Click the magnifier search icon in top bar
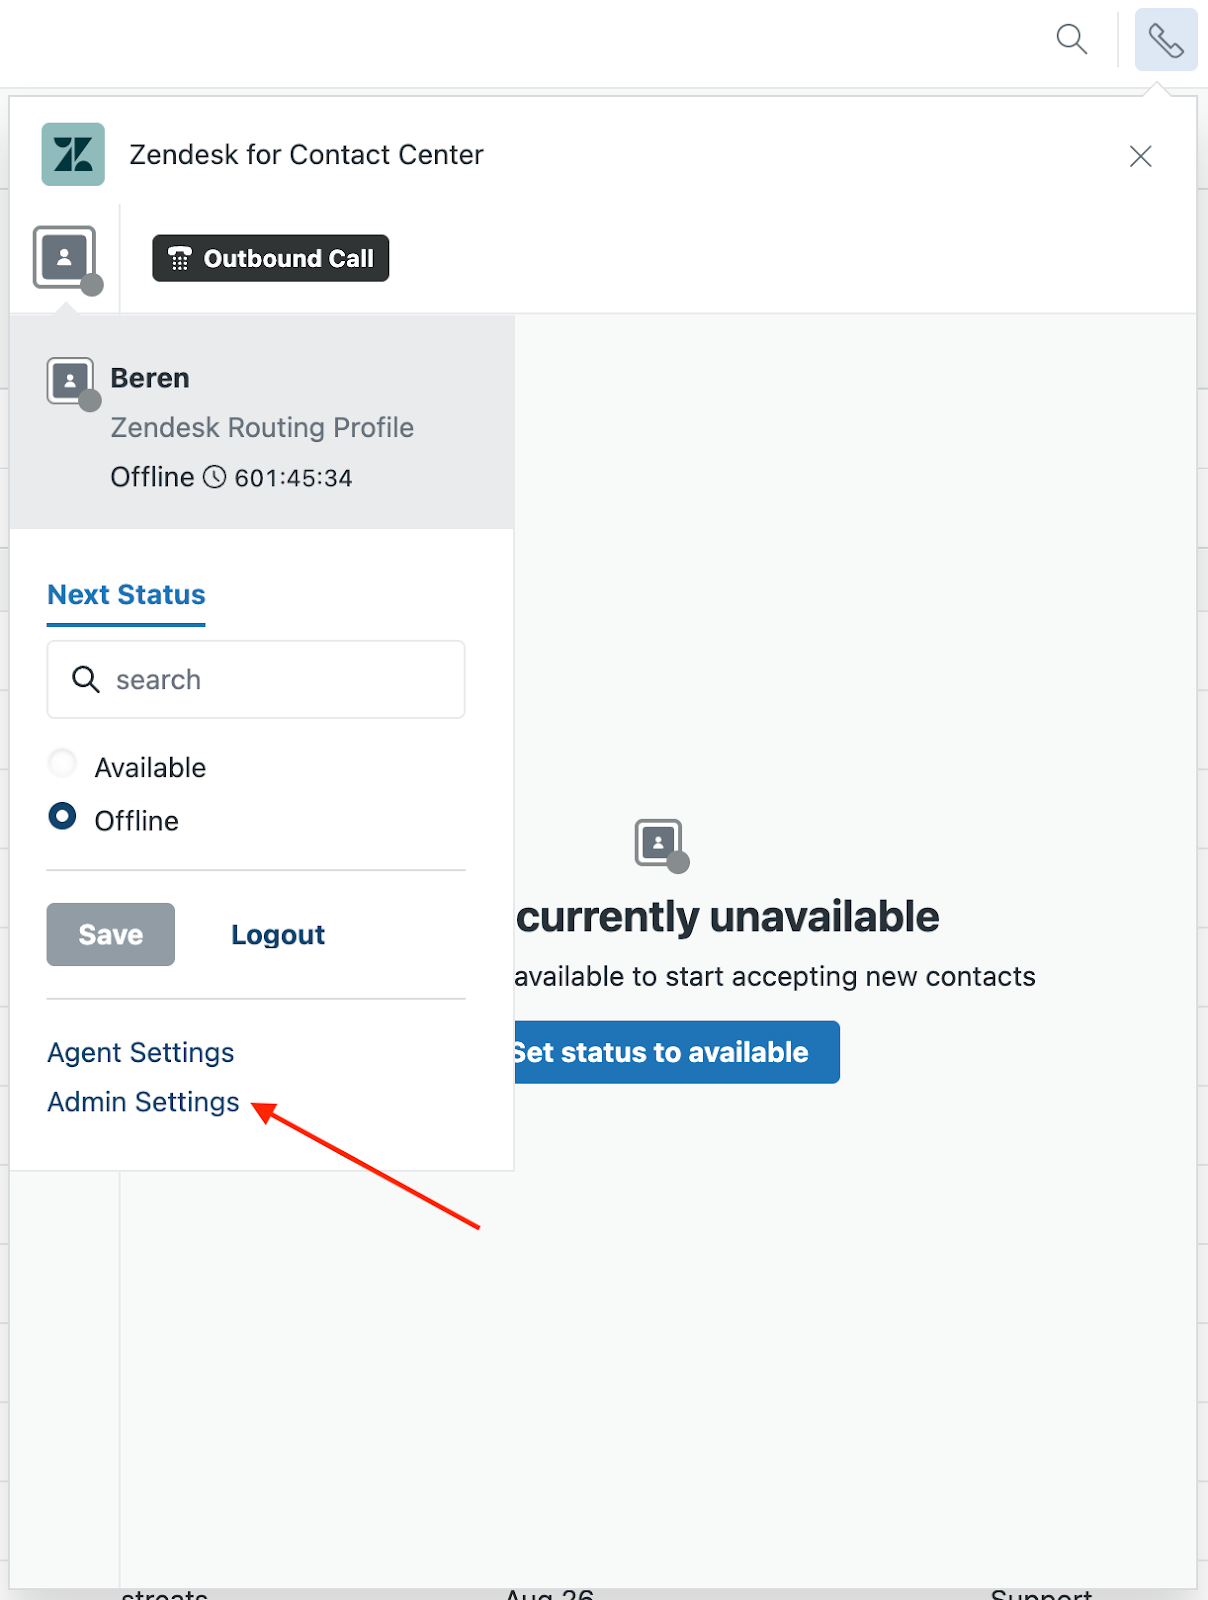Image resolution: width=1208 pixels, height=1600 pixels. coord(1071,39)
